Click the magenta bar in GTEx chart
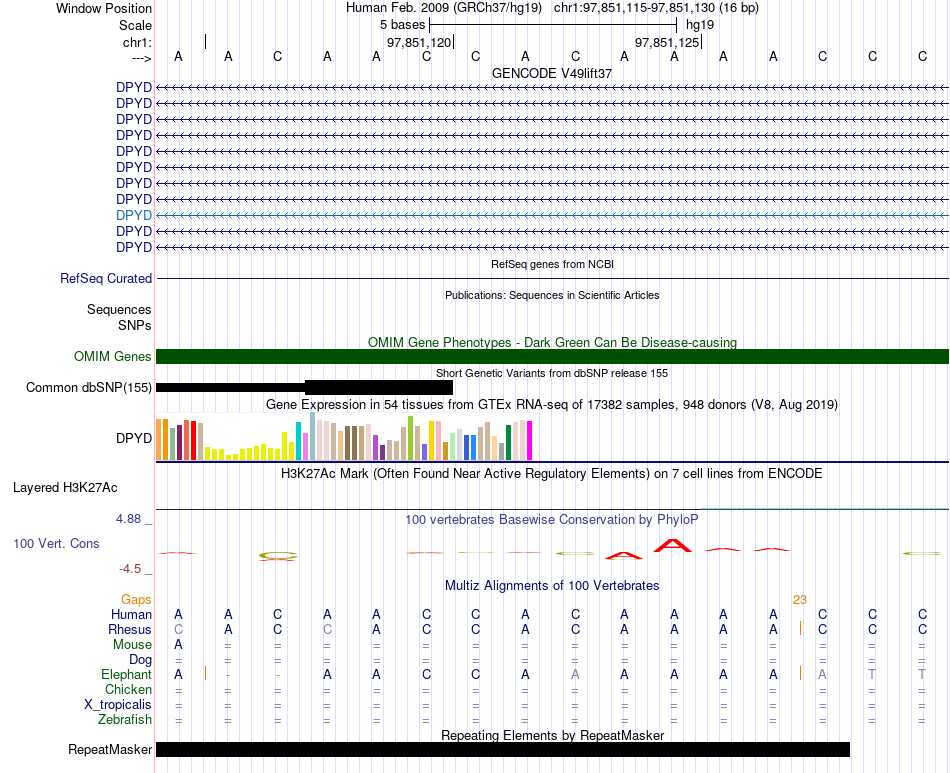The height and width of the screenshot is (773, 950). point(530,440)
